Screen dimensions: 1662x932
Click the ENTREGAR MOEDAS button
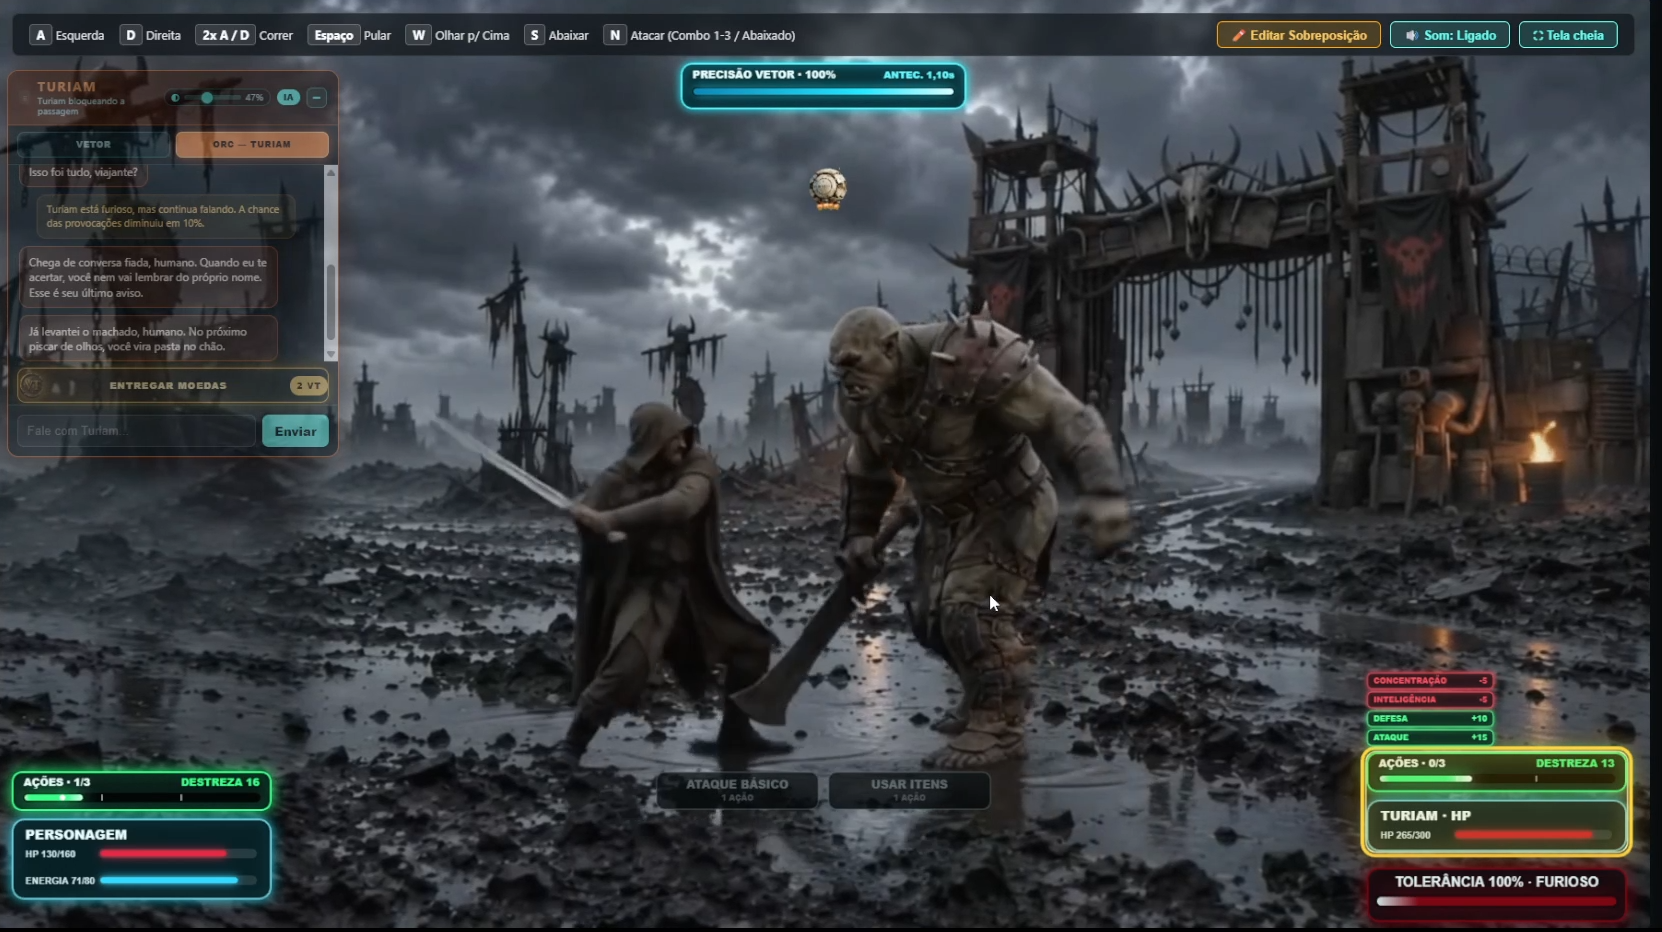(172, 385)
